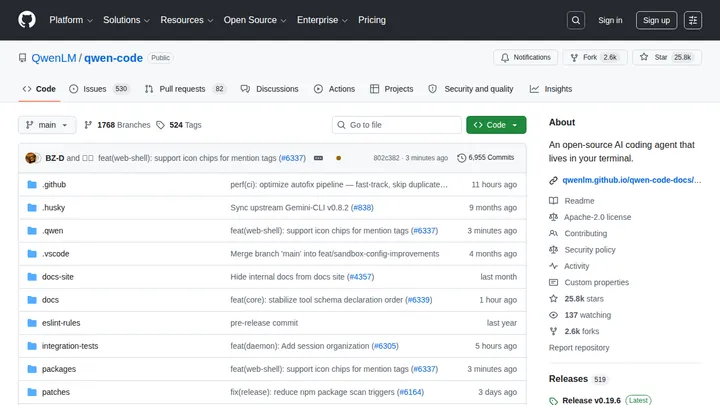
Task: Open the Actions tab
Action: click(x=334, y=89)
